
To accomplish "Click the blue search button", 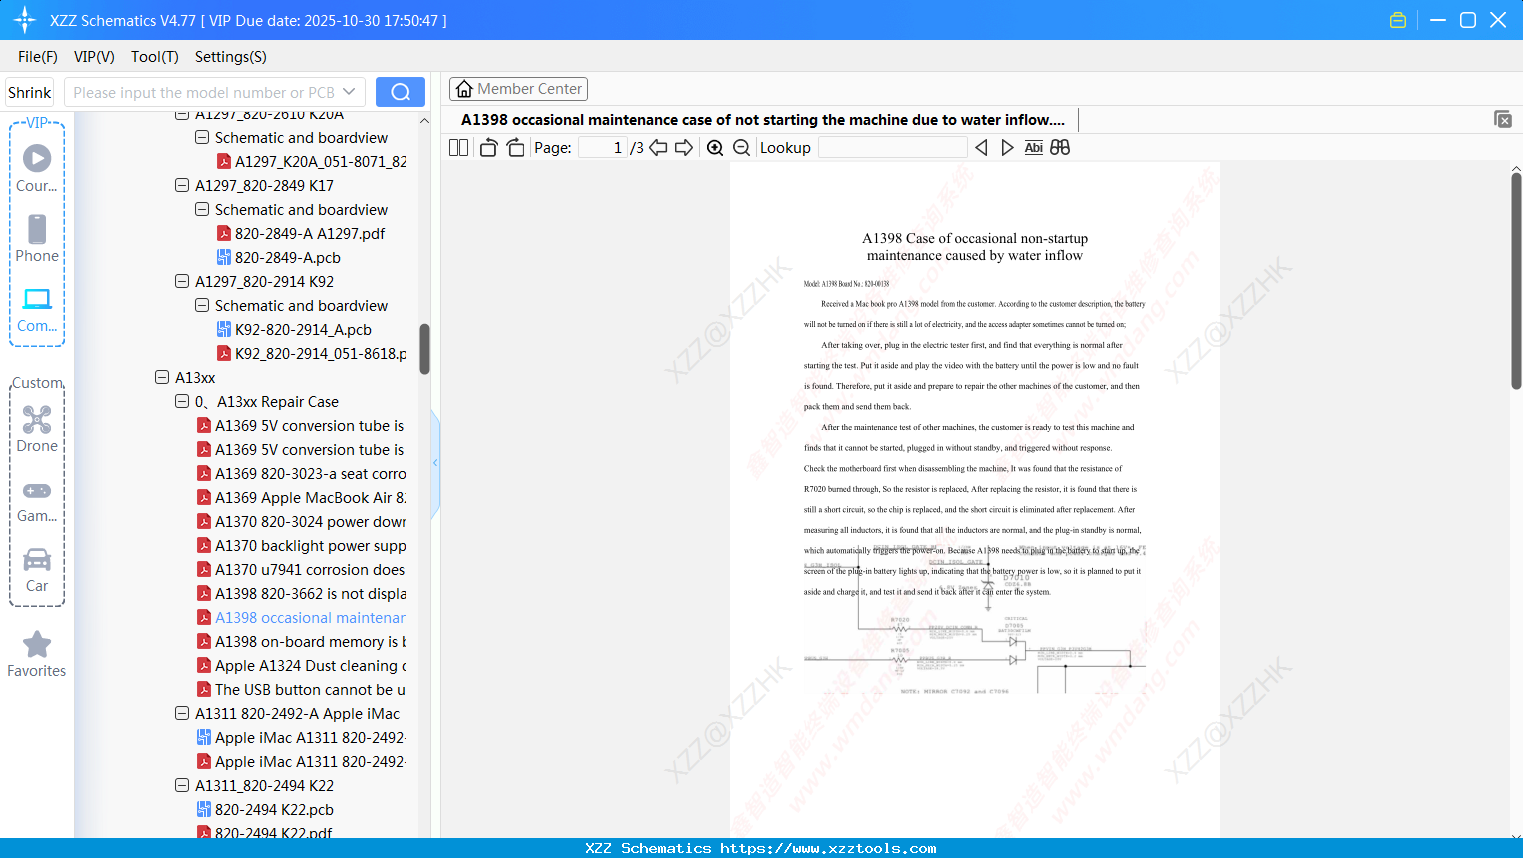I will click(x=400, y=92).
